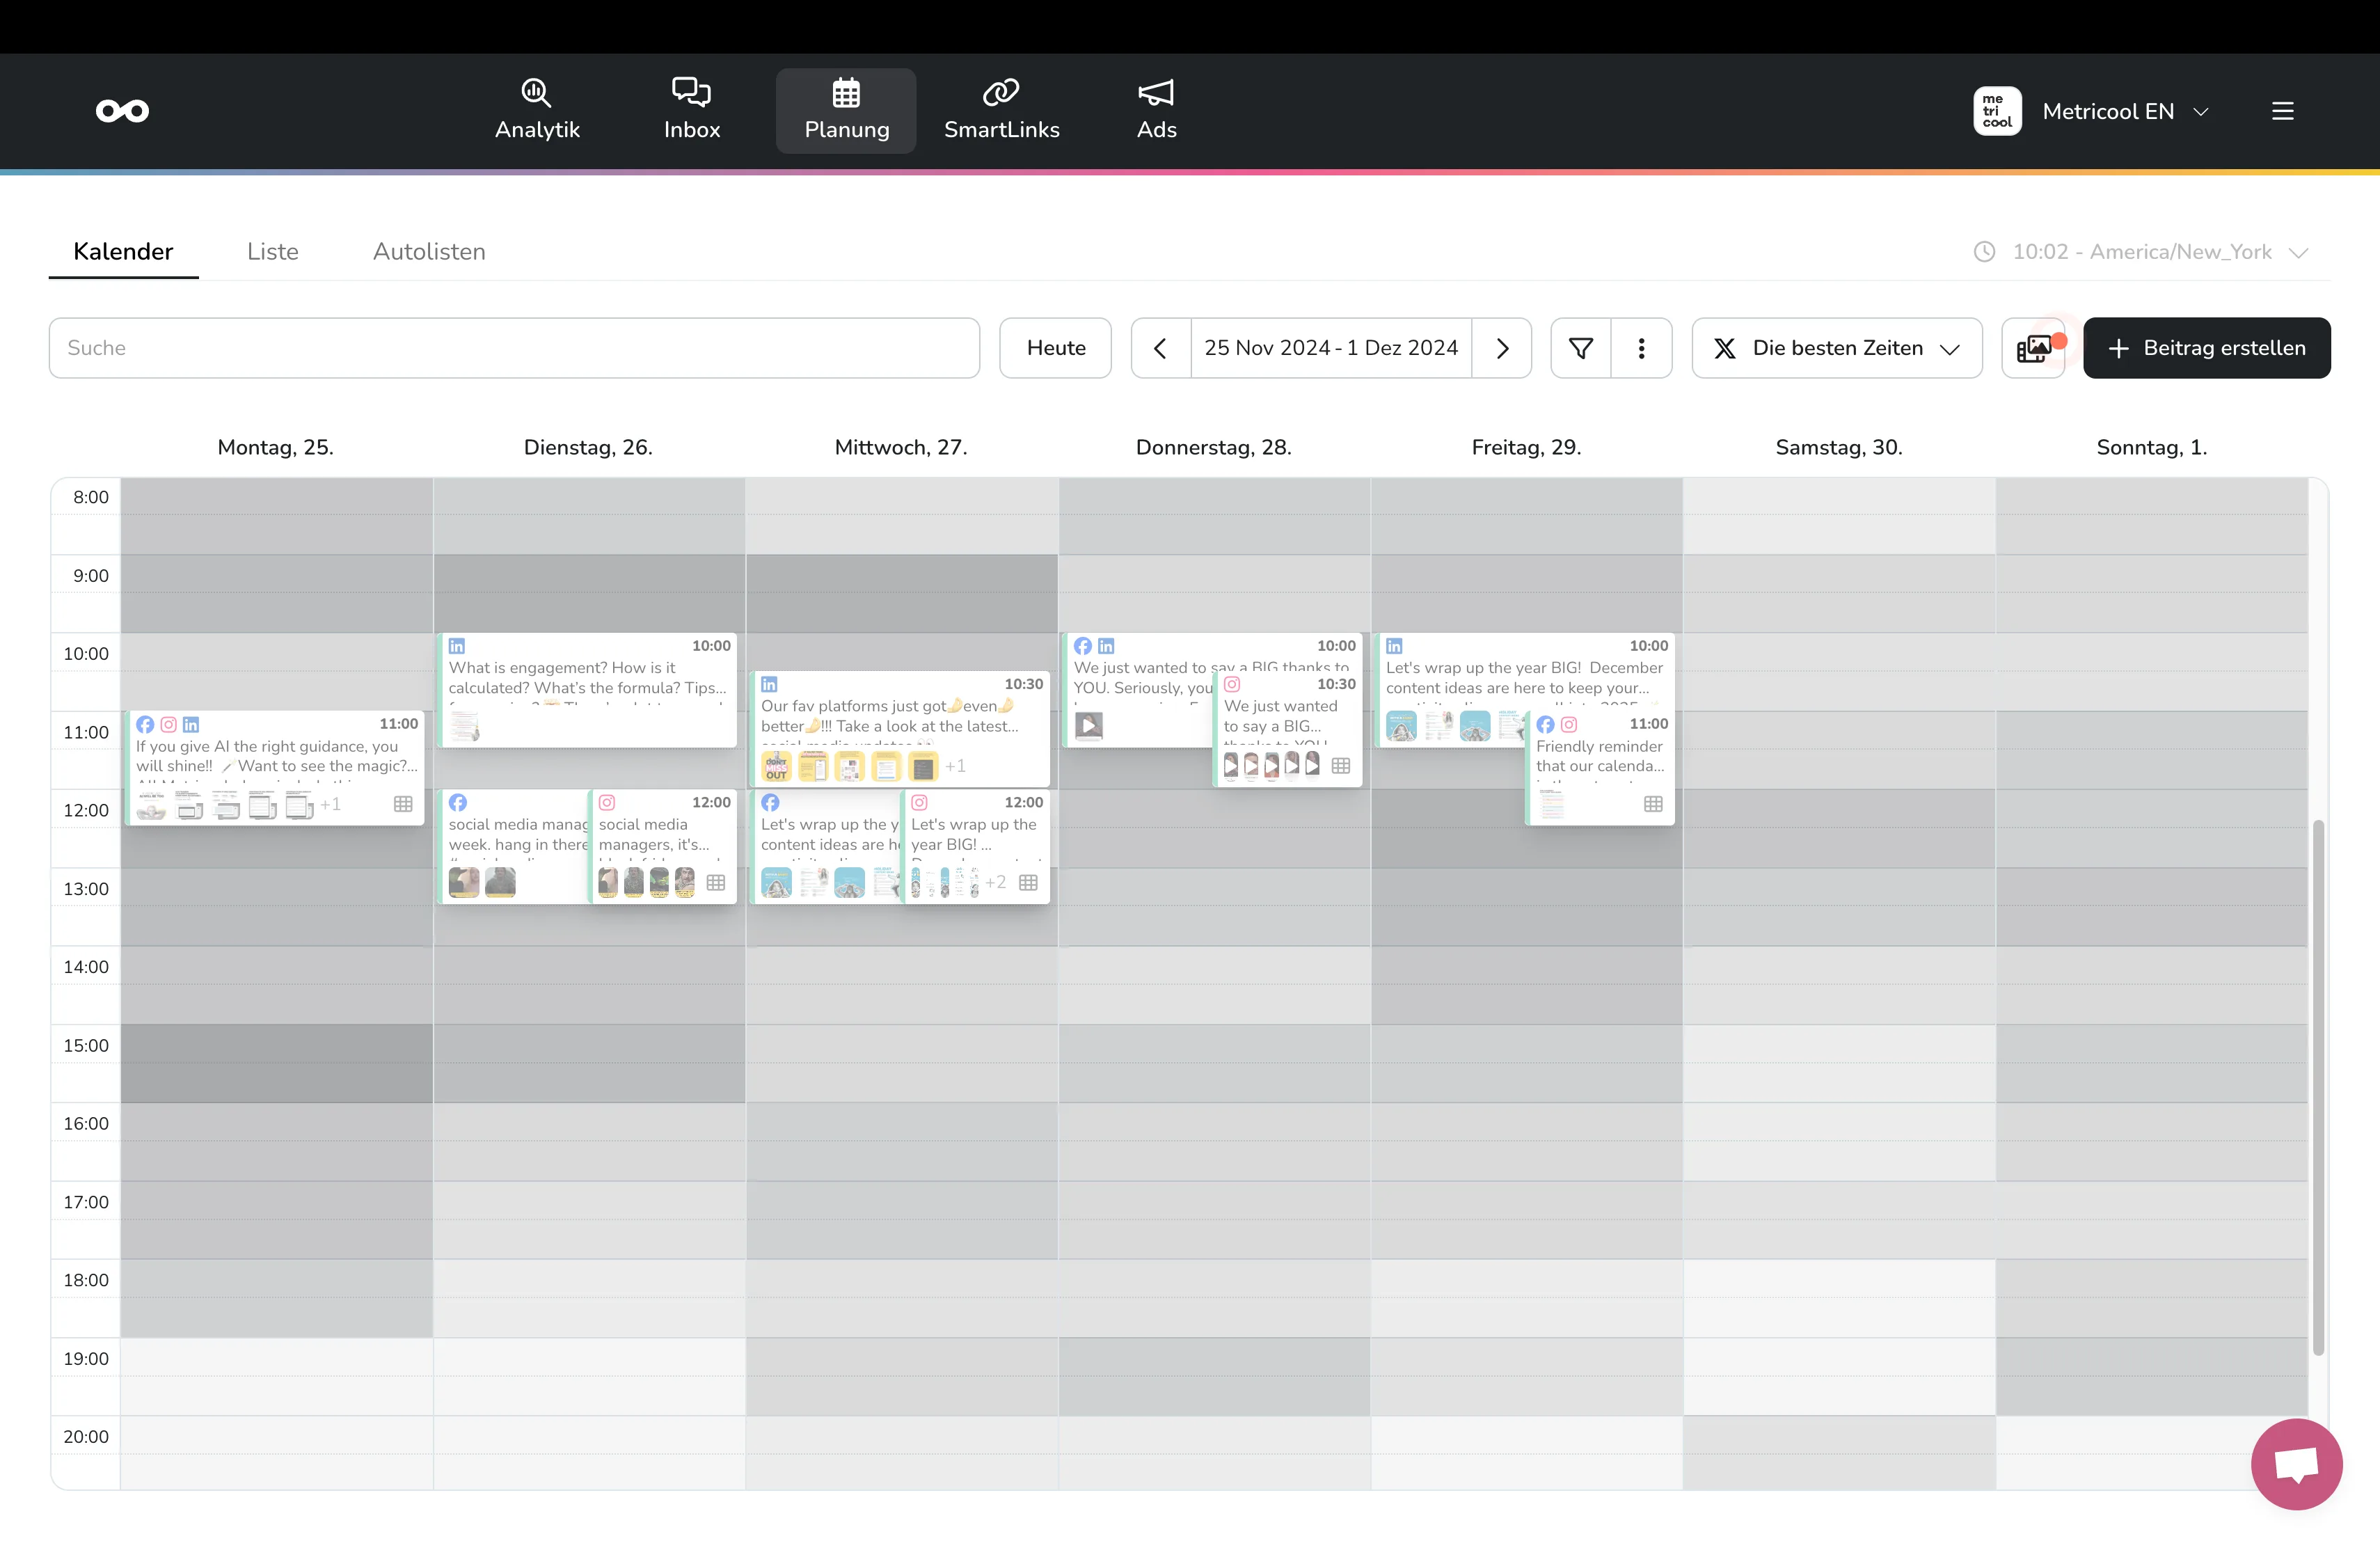Switch to the Autolisten tab
The image size is (2380, 1541).
coord(429,252)
